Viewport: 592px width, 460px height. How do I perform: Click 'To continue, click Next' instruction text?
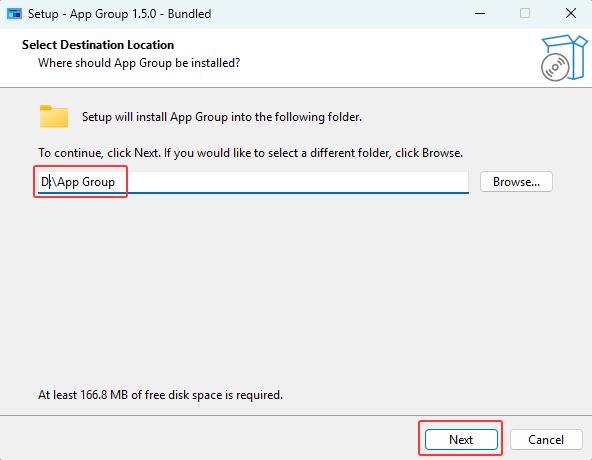click(250, 153)
